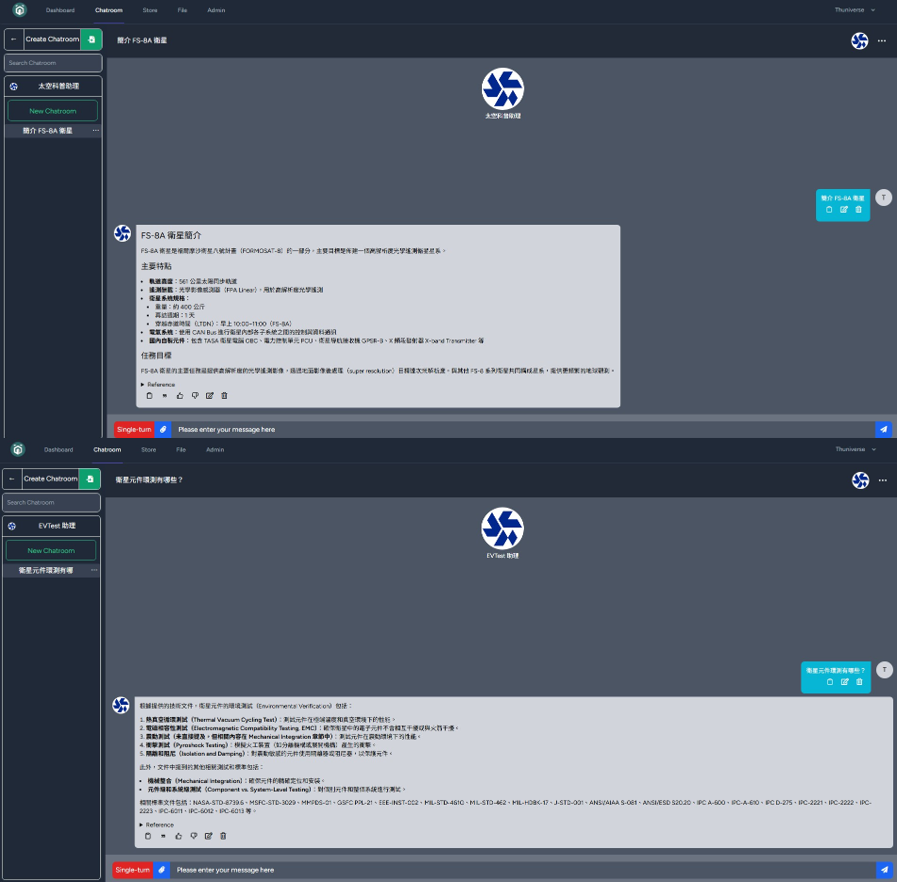
Task: Open the Store tab above EVTest 助理 sidebar
Action: (x=148, y=450)
